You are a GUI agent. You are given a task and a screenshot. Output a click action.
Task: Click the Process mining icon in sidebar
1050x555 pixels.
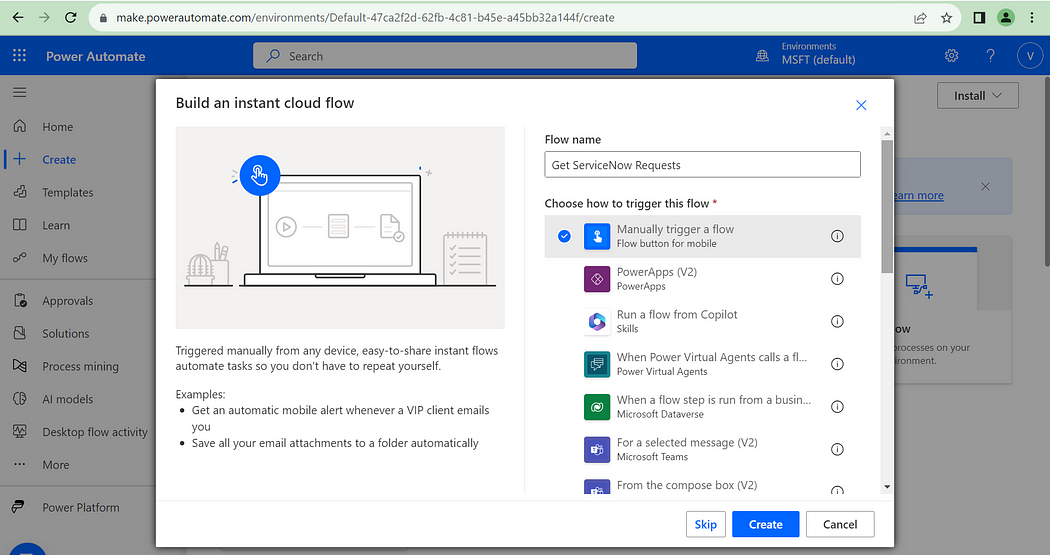(20, 366)
